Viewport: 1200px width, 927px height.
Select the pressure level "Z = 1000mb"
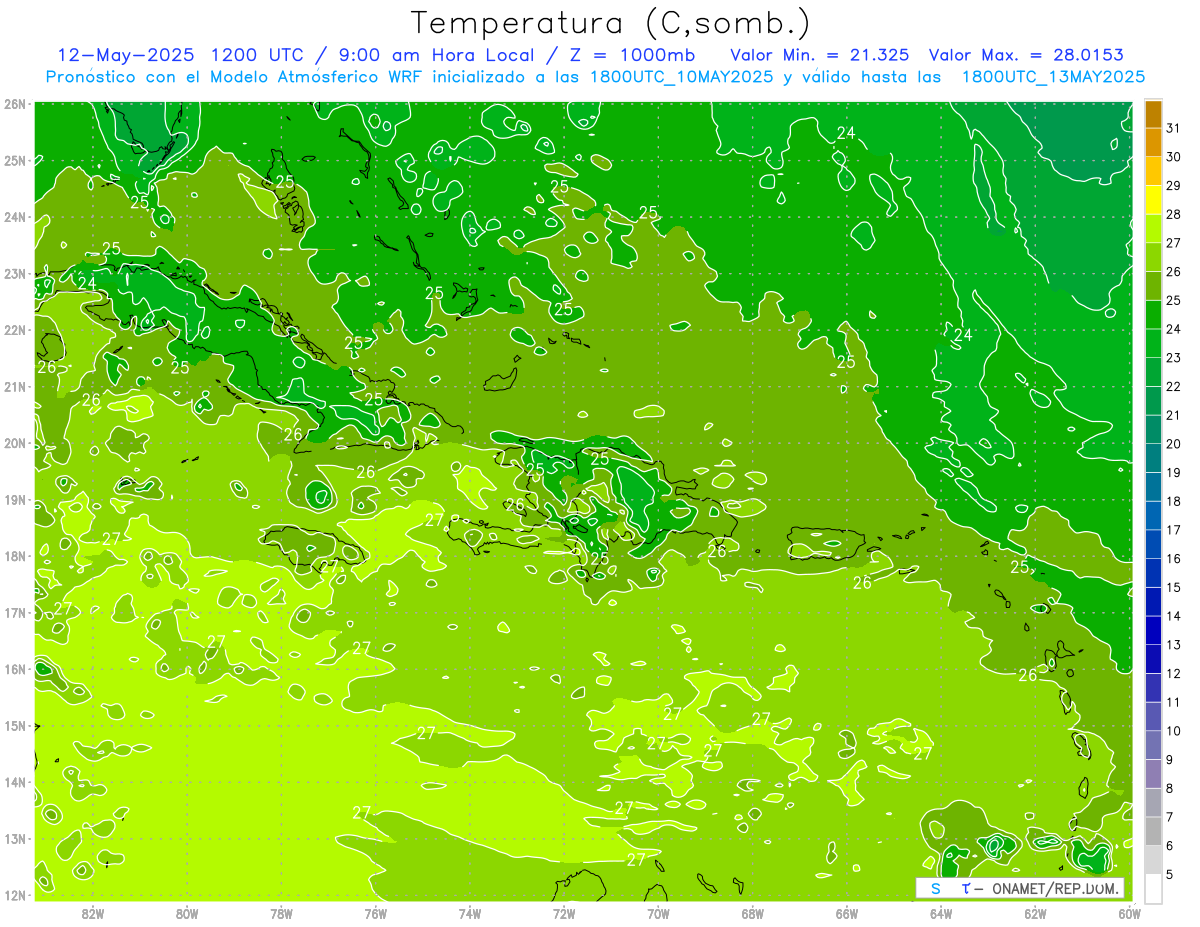click(x=632, y=54)
